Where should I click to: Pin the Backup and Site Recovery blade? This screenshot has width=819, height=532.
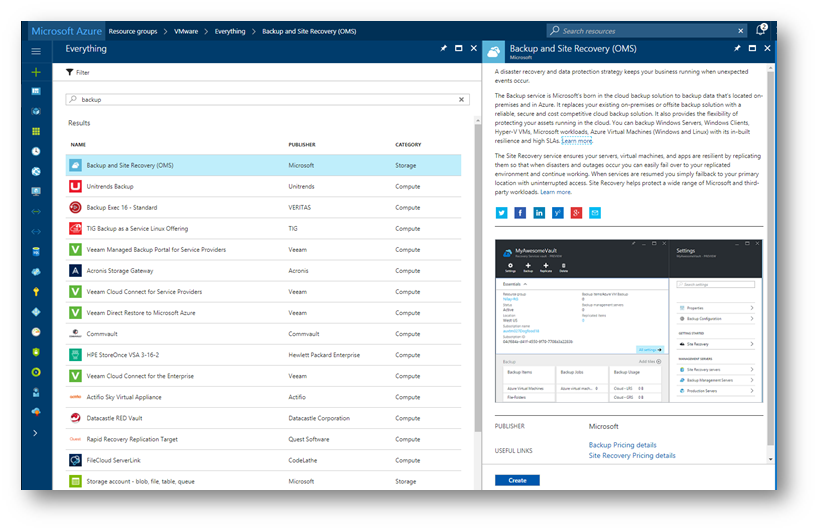[x=737, y=48]
